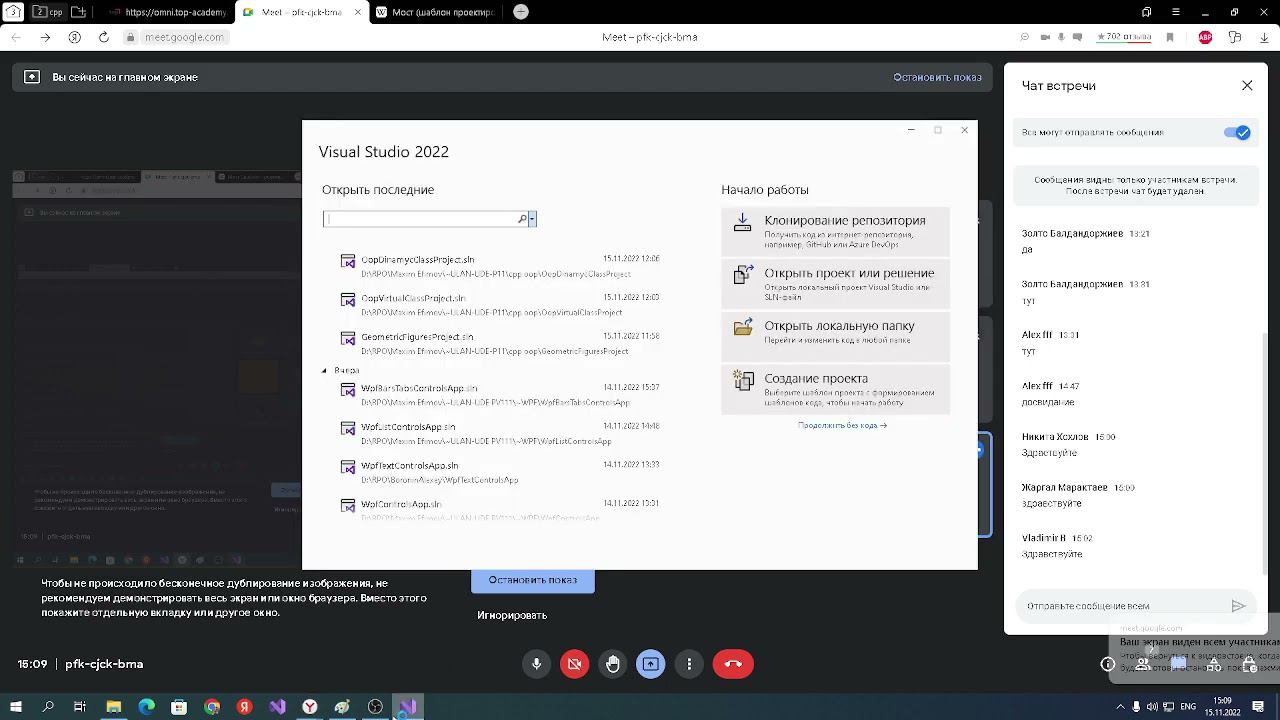Open Google Chrome from taskbar
The width and height of the screenshot is (1280, 720).
(x=212, y=707)
